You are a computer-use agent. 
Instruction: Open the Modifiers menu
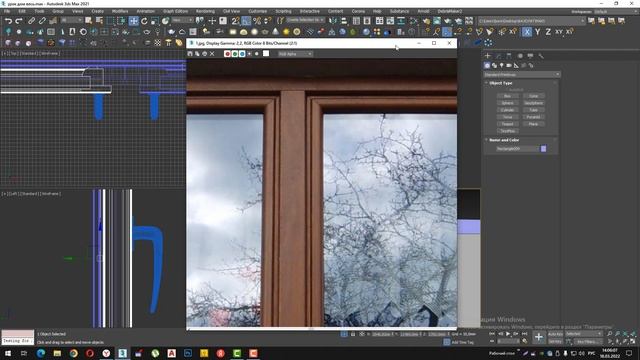[120, 11]
